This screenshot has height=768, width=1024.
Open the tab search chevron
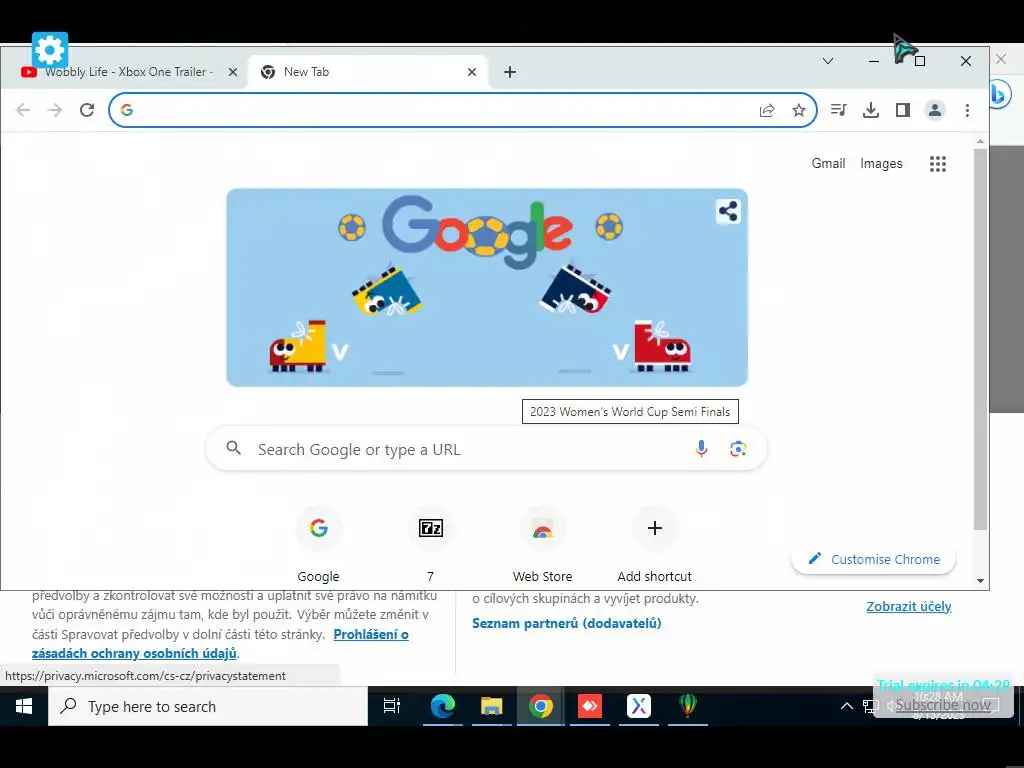click(828, 61)
